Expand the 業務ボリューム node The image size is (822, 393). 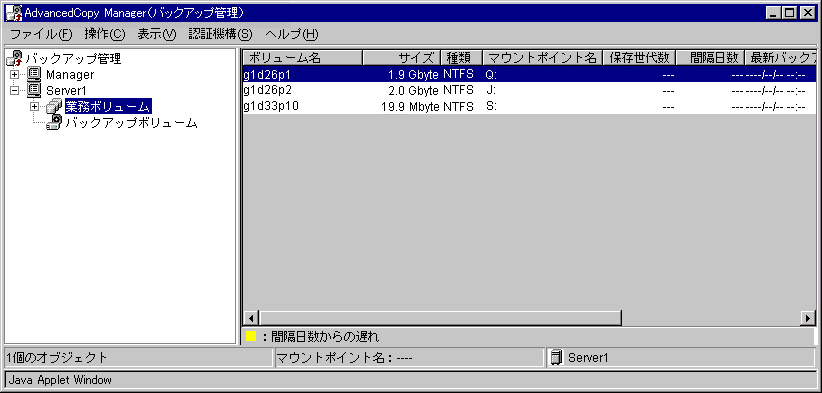35,107
